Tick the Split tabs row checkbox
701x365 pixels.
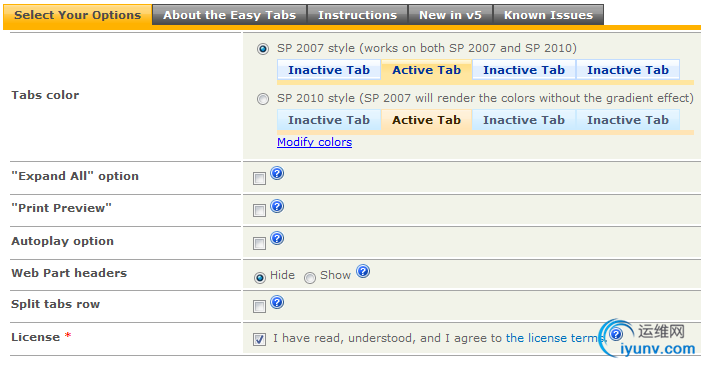pos(259,306)
